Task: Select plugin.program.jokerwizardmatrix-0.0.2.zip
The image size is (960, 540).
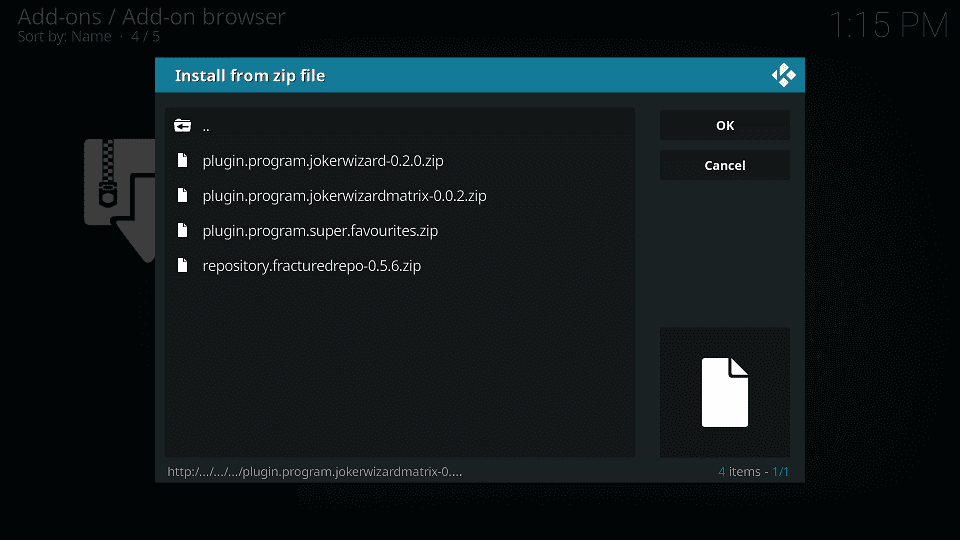Action: pos(400,195)
